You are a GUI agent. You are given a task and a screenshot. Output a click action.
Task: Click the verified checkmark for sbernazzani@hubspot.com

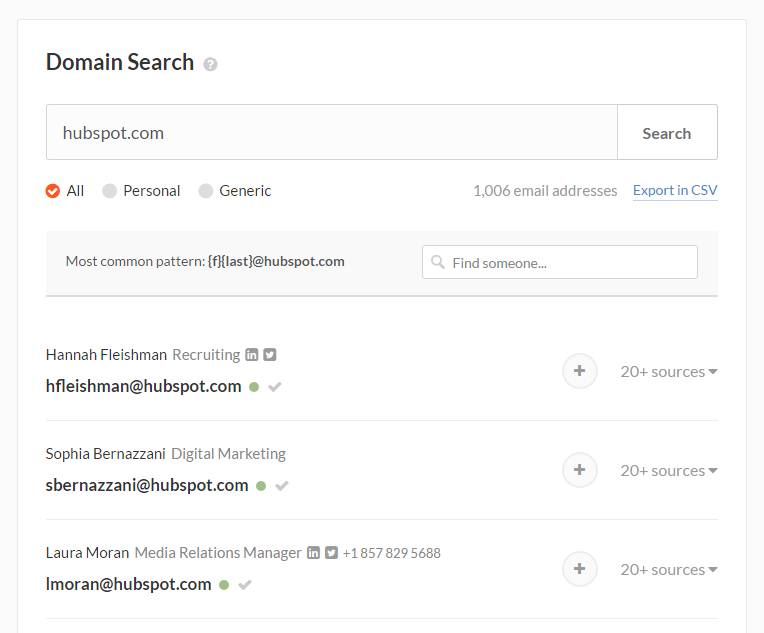click(x=282, y=486)
